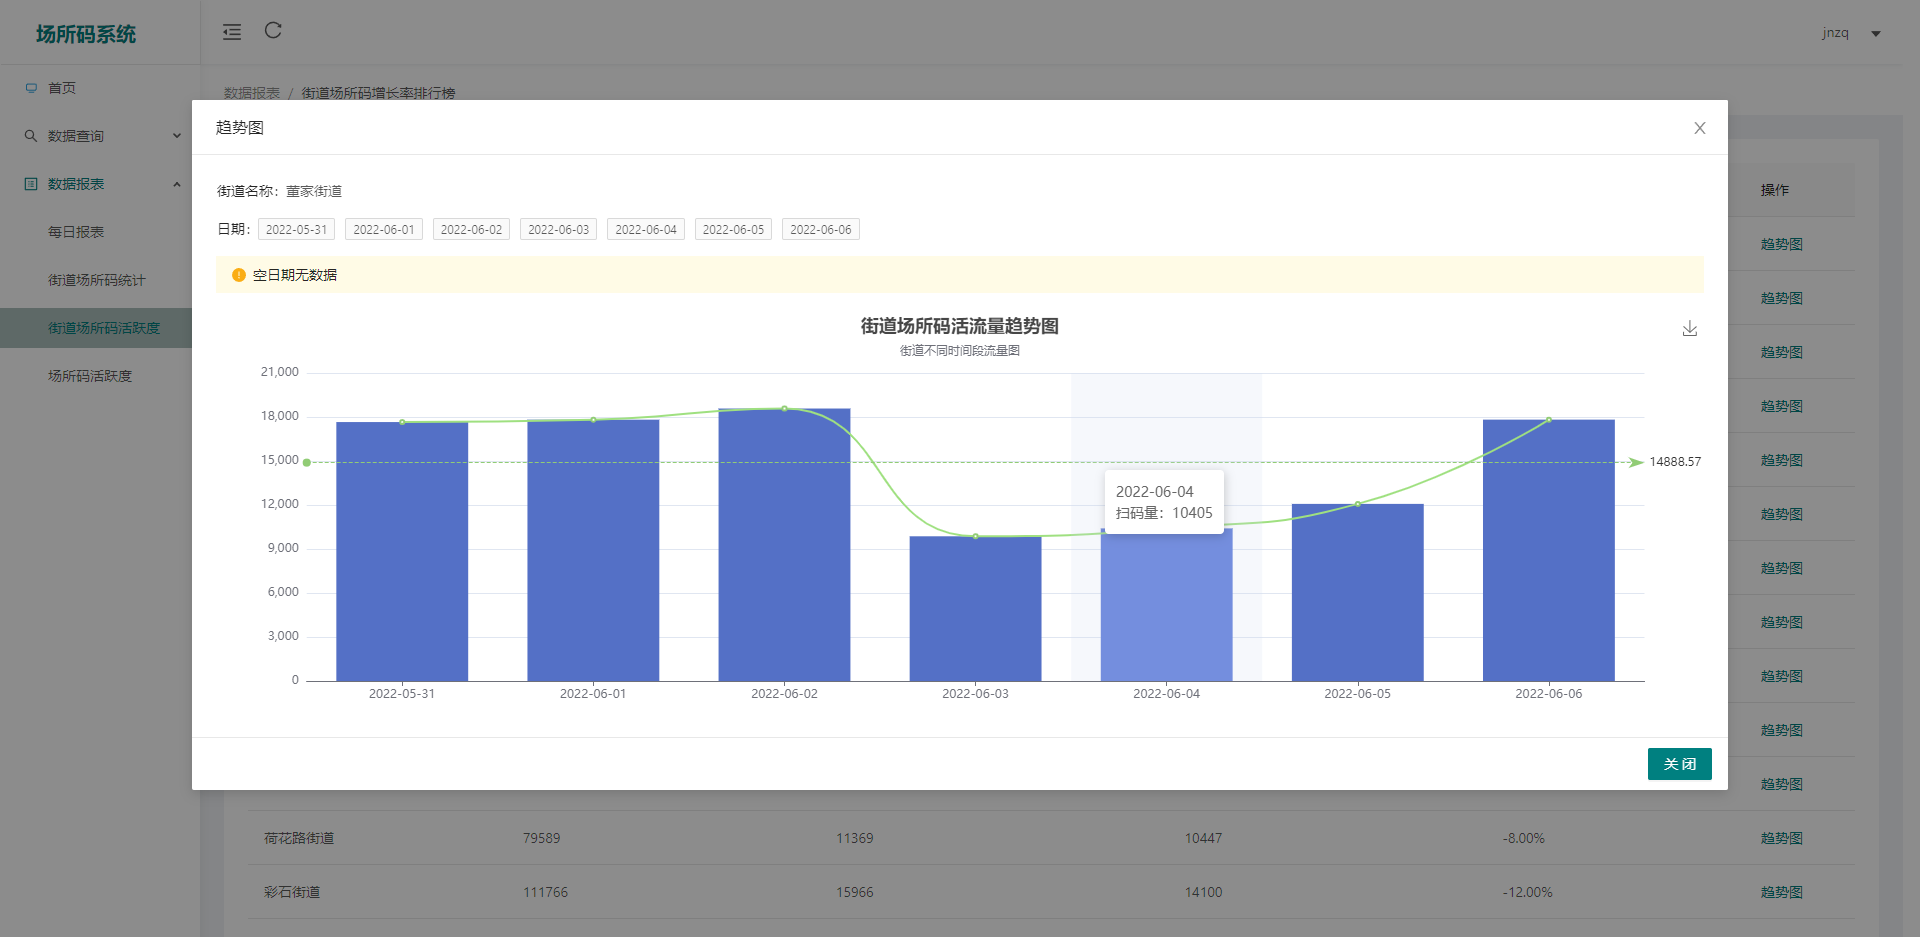Screen dimensions: 1920x937
Task: Select the 2022-06-03 date tag
Action: 558,229
